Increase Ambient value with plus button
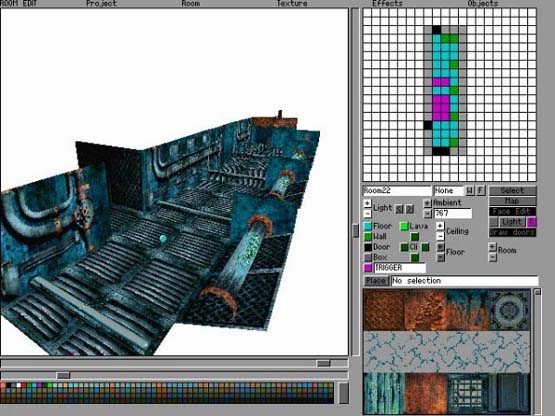 (427, 203)
